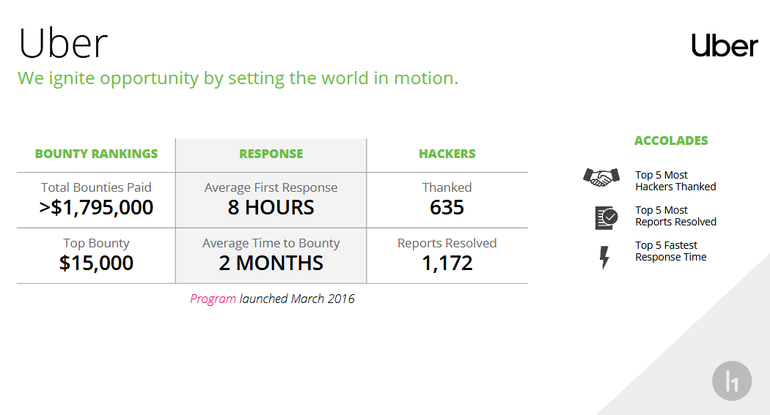Select the Bounty Rankings column header
Screen dimensions: 770x415
(x=96, y=154)
